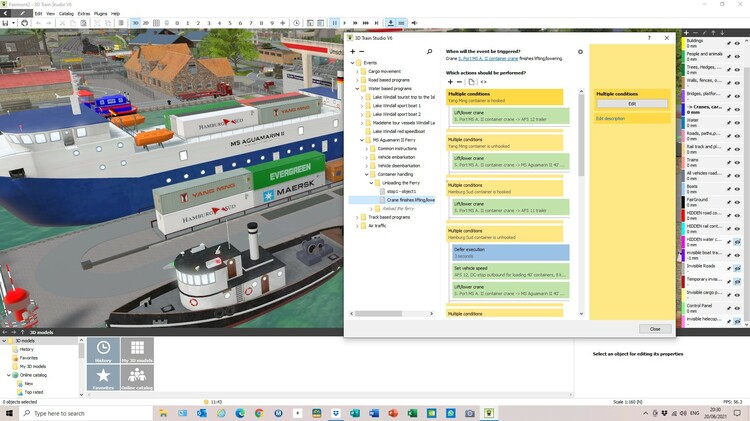This screenshot has width=750, height=421.
Task: Switch to 2D view mode button
Action: 145,23
